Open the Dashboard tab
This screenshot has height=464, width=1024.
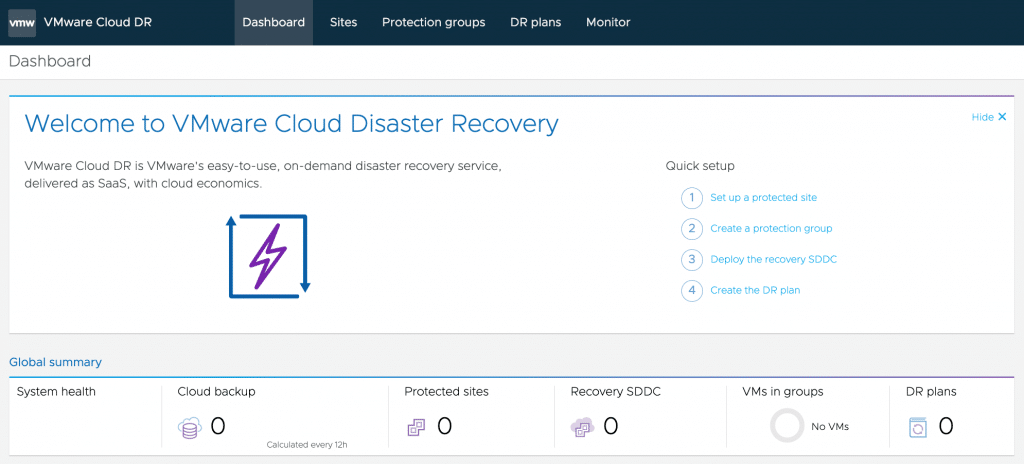point(274,22)
